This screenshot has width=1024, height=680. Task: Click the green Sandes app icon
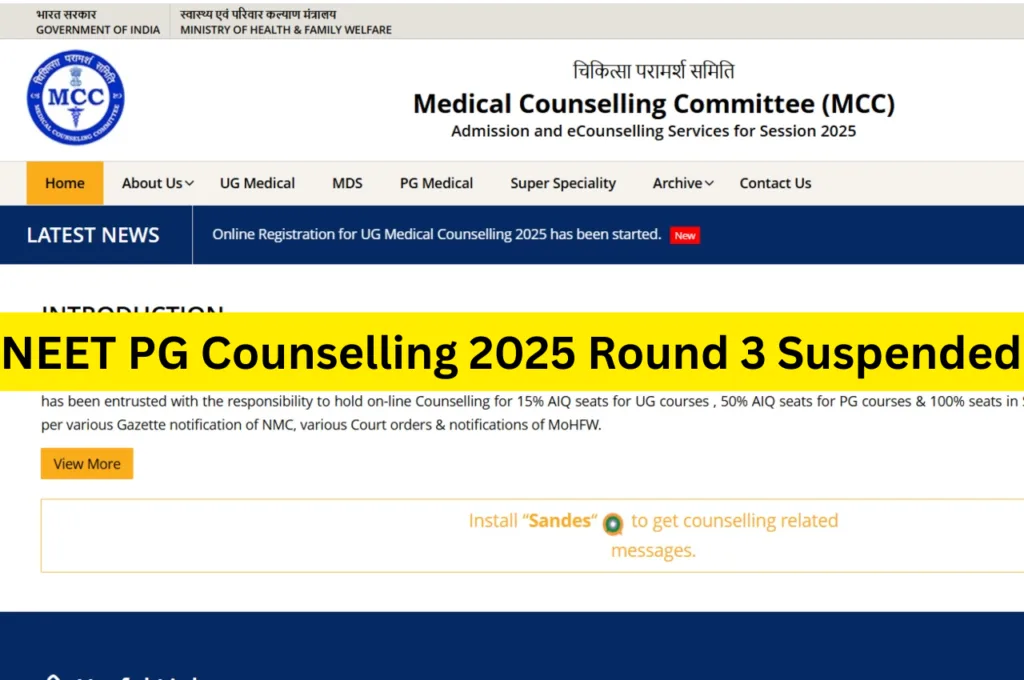pos(612,523)
